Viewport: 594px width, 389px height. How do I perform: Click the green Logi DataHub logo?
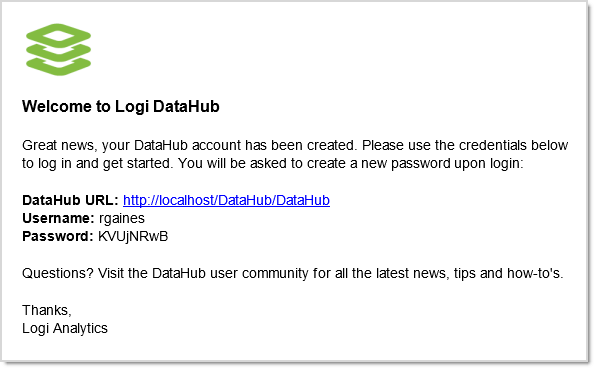coord(58,50)
